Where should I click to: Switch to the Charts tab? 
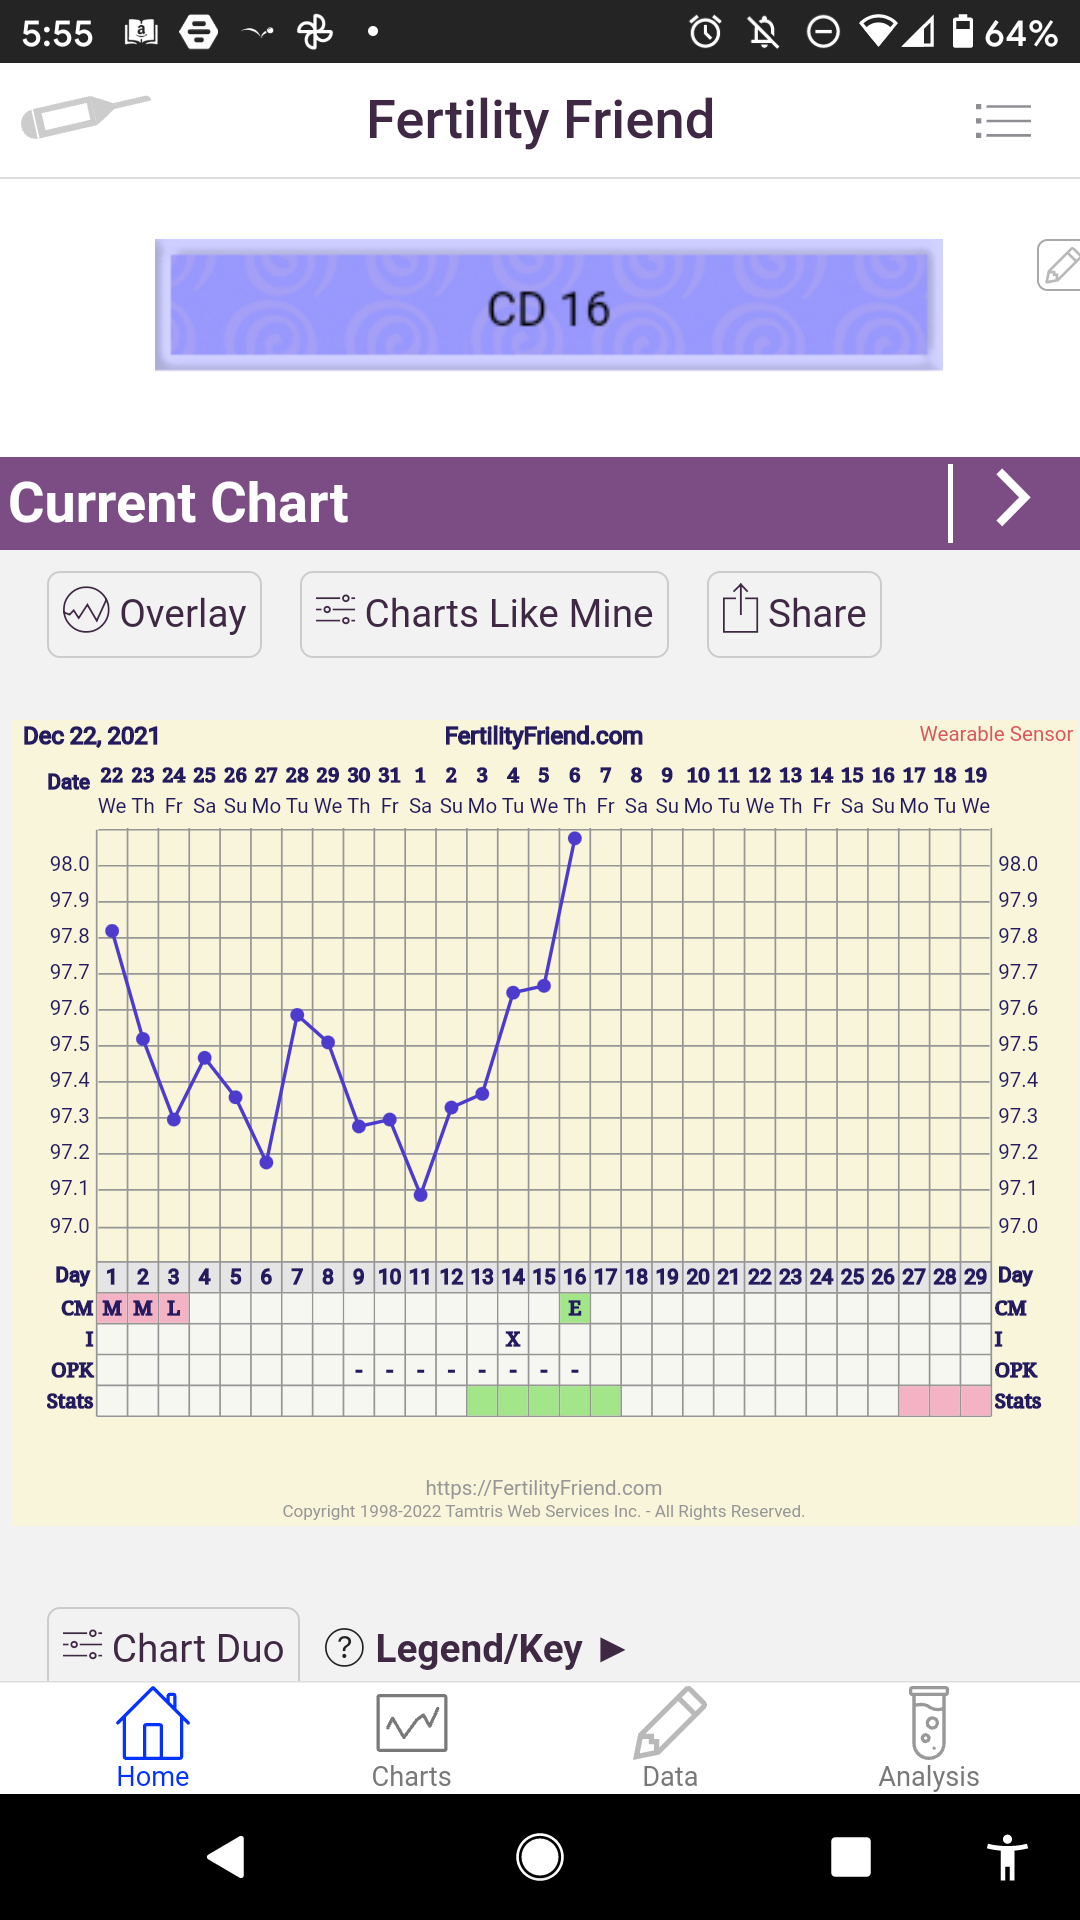point(411,1739)
